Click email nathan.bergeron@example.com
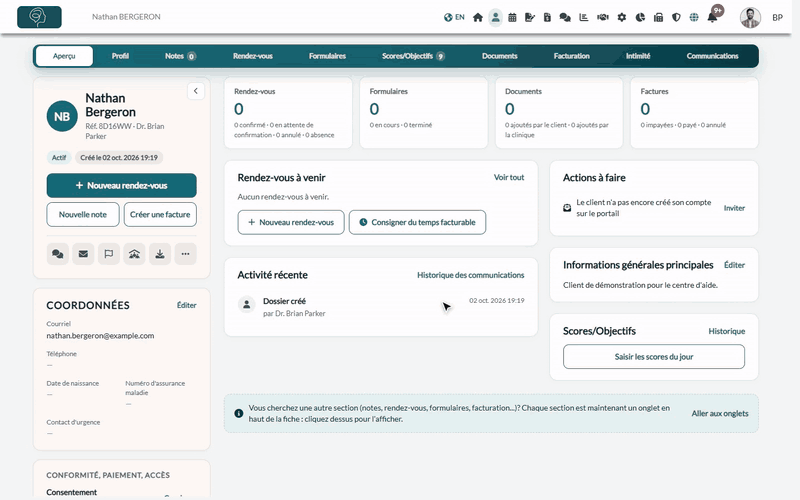 coord(100,336)
